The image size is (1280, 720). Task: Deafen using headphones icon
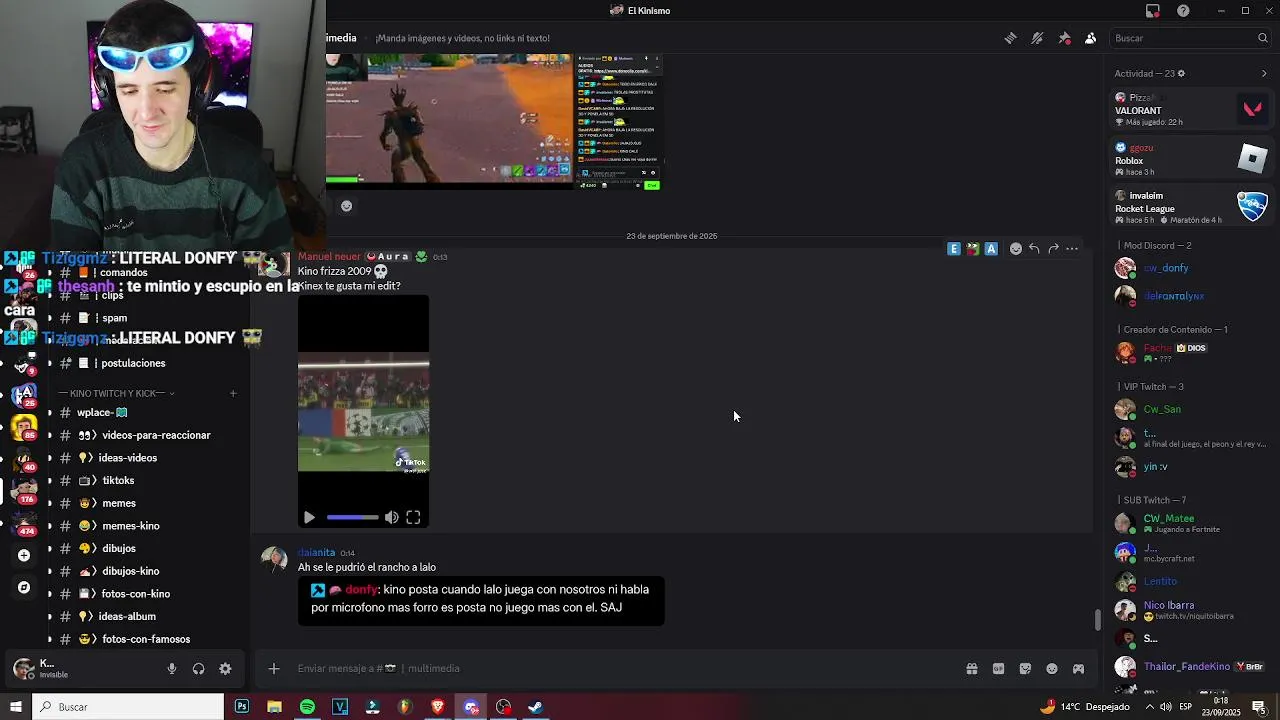[198, 669]
